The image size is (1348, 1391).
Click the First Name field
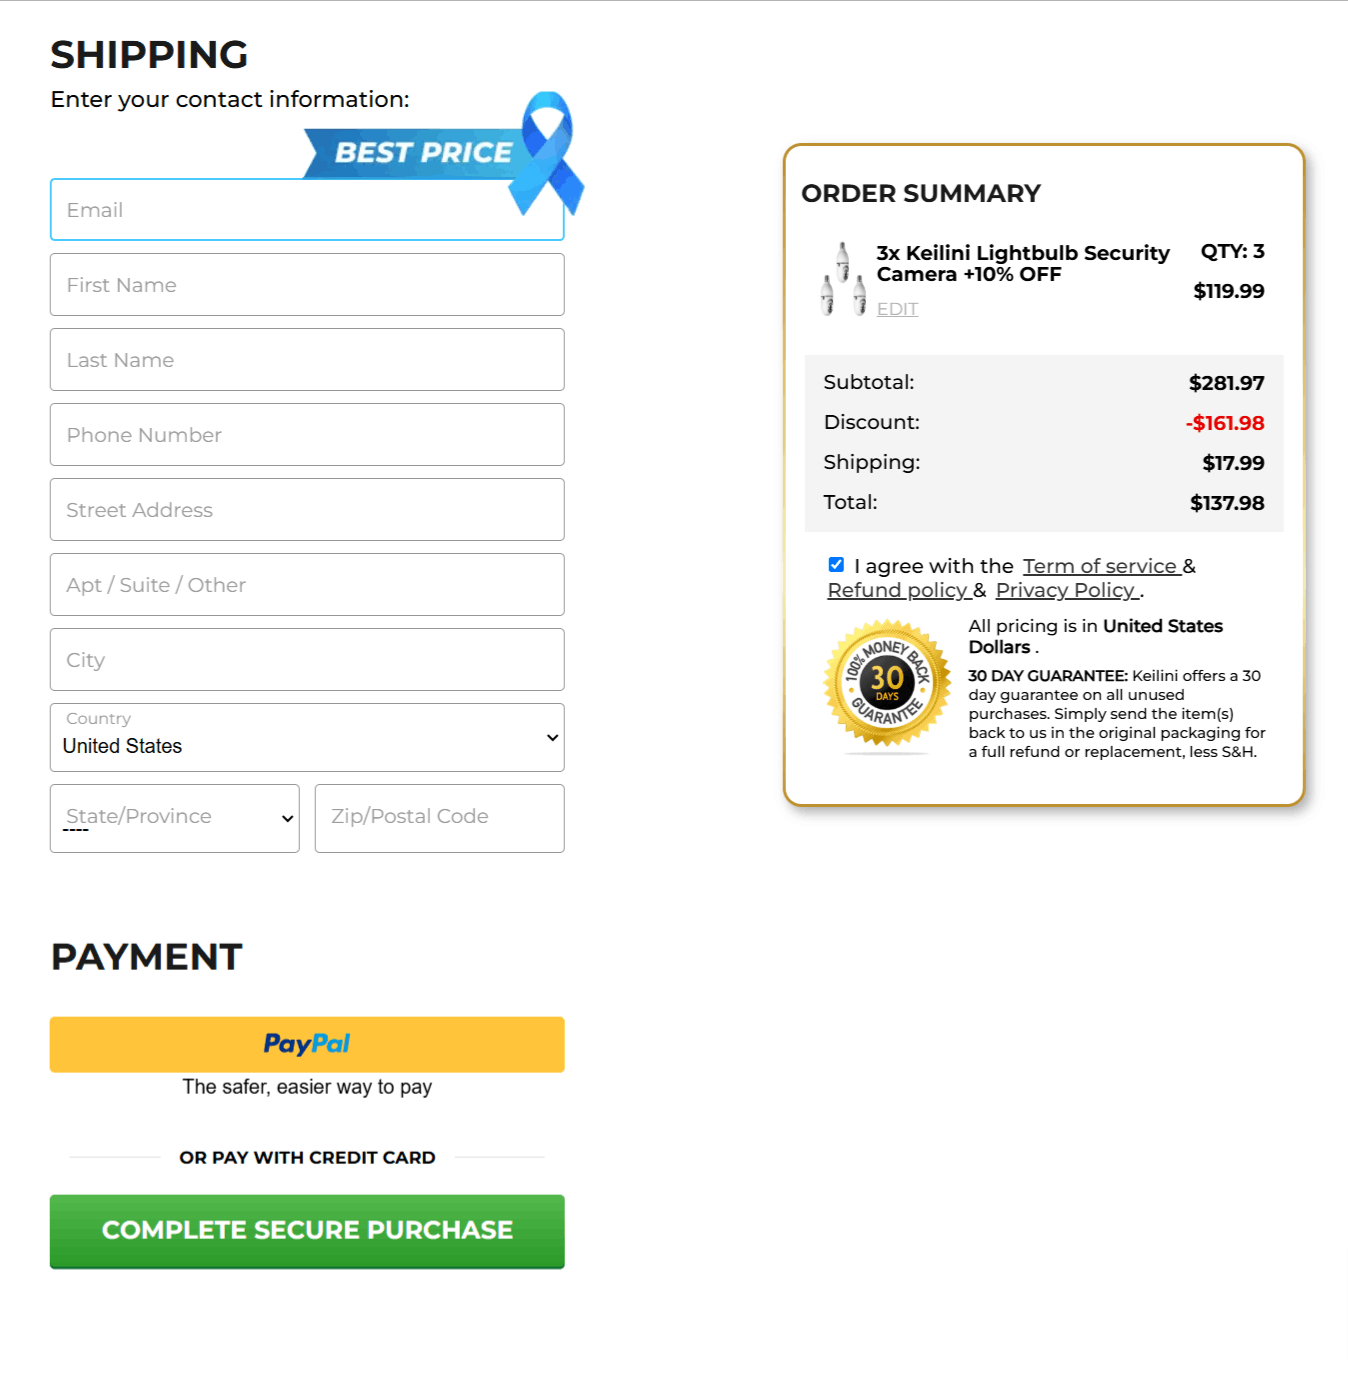306,284
